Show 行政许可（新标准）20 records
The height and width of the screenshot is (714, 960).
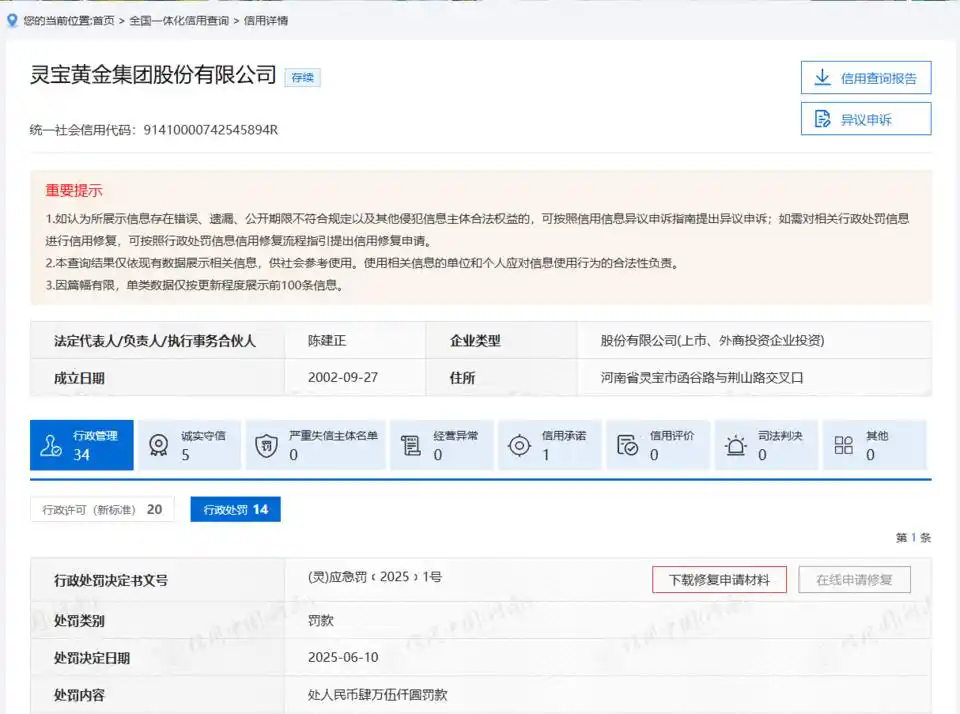pyautogui.click(x=102, y=509)
